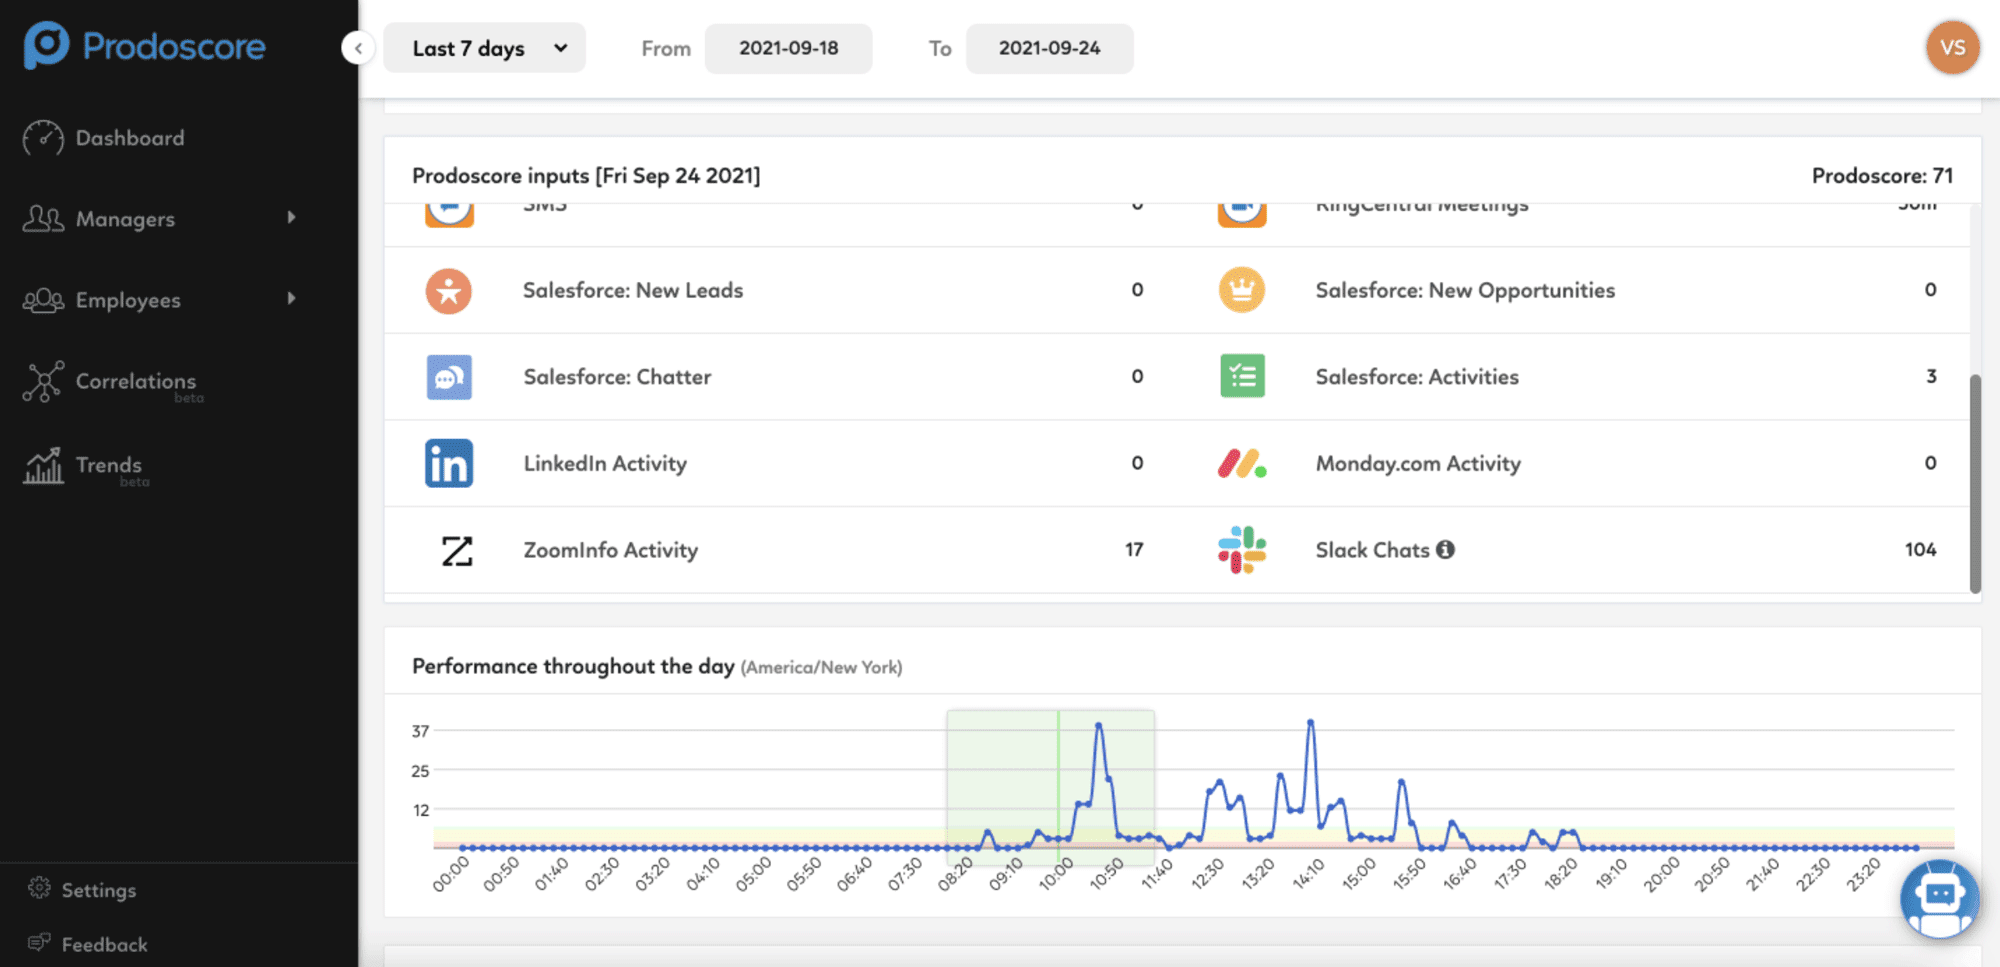Open Settings in the sidebar

[99, 890]
